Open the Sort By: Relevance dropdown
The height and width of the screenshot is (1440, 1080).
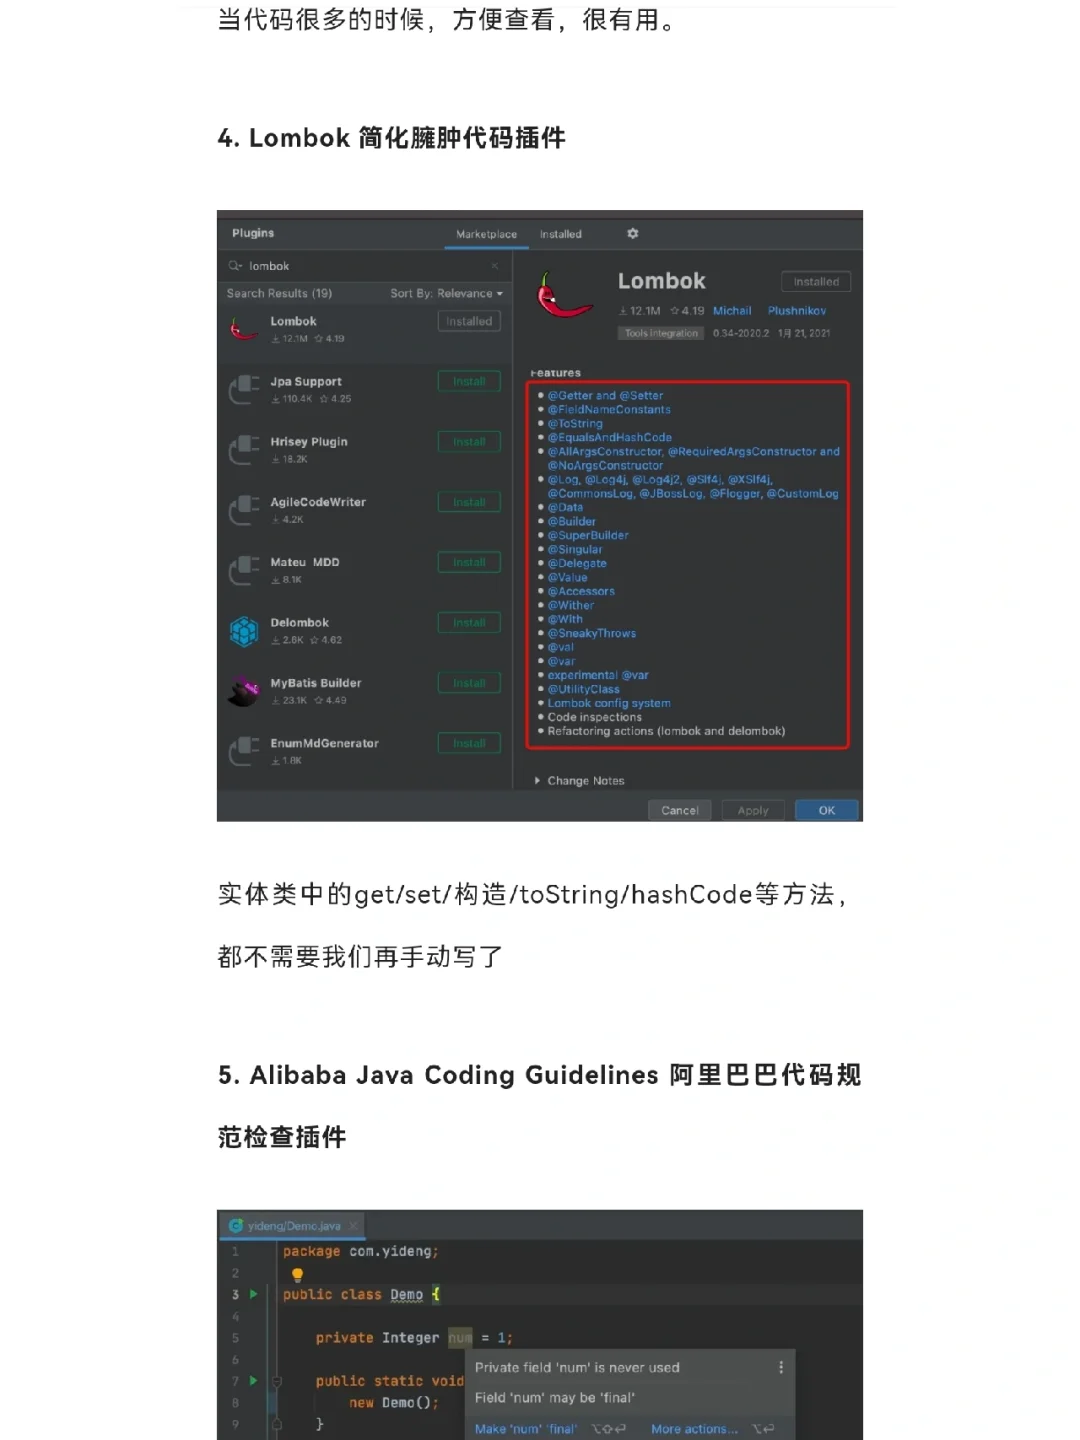tap(447, 293)
